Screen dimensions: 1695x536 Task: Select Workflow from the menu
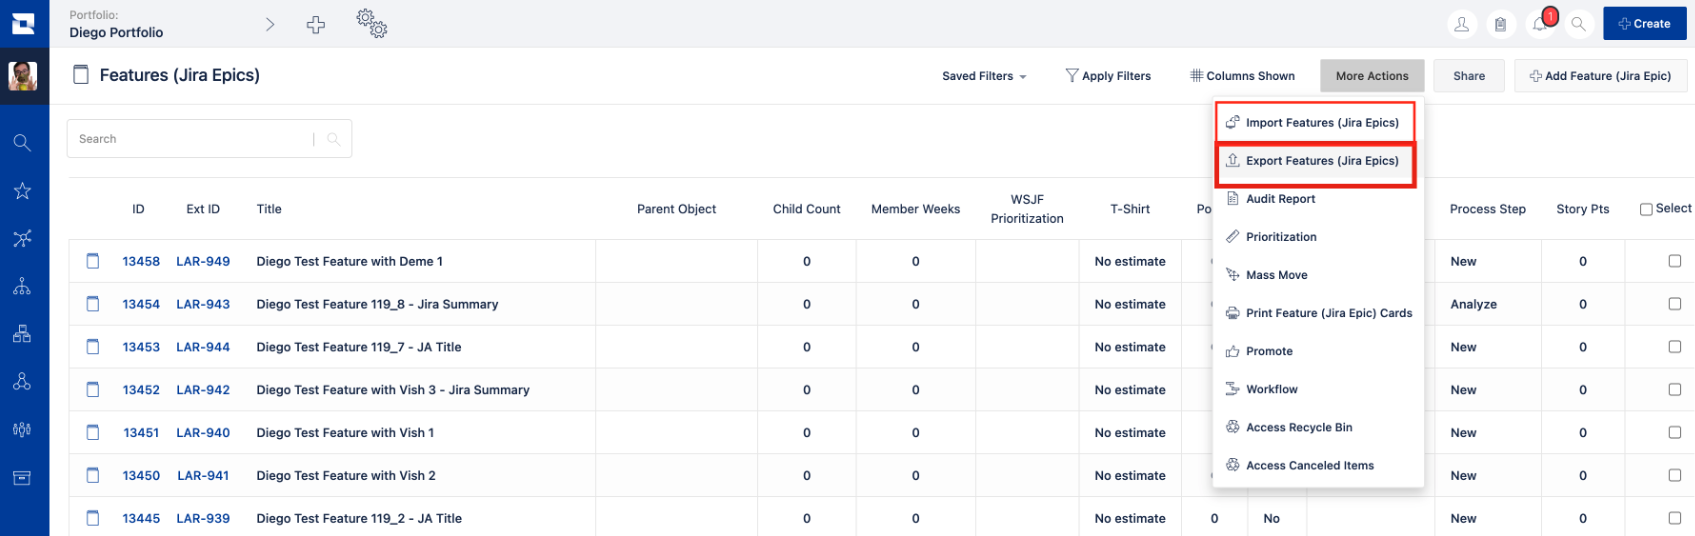click(x=1318, y=389)
